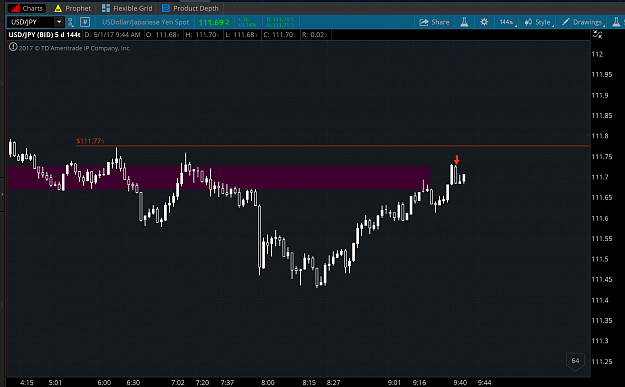Click the 111.5 price axis label
The height and width of the screenshot is (387, 625).
(600, 259)
